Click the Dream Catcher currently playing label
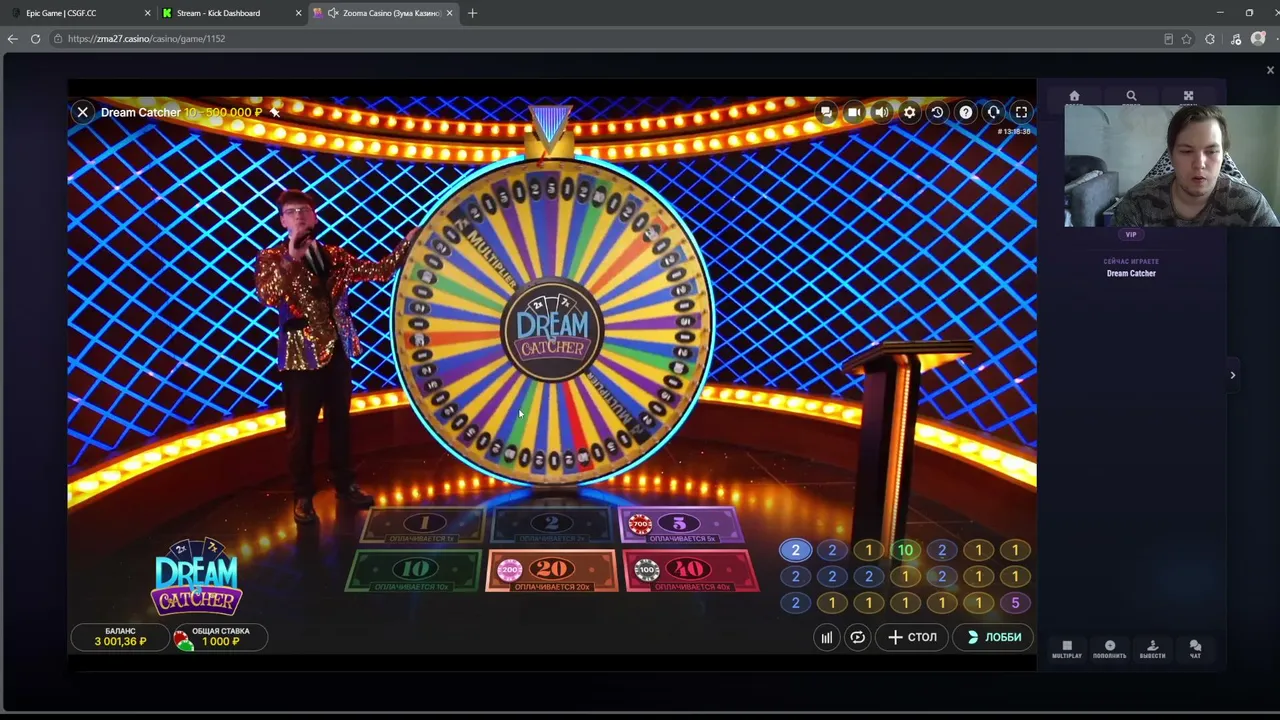The width and height of the screenshot is (1280, 720). coord(1131,273)
